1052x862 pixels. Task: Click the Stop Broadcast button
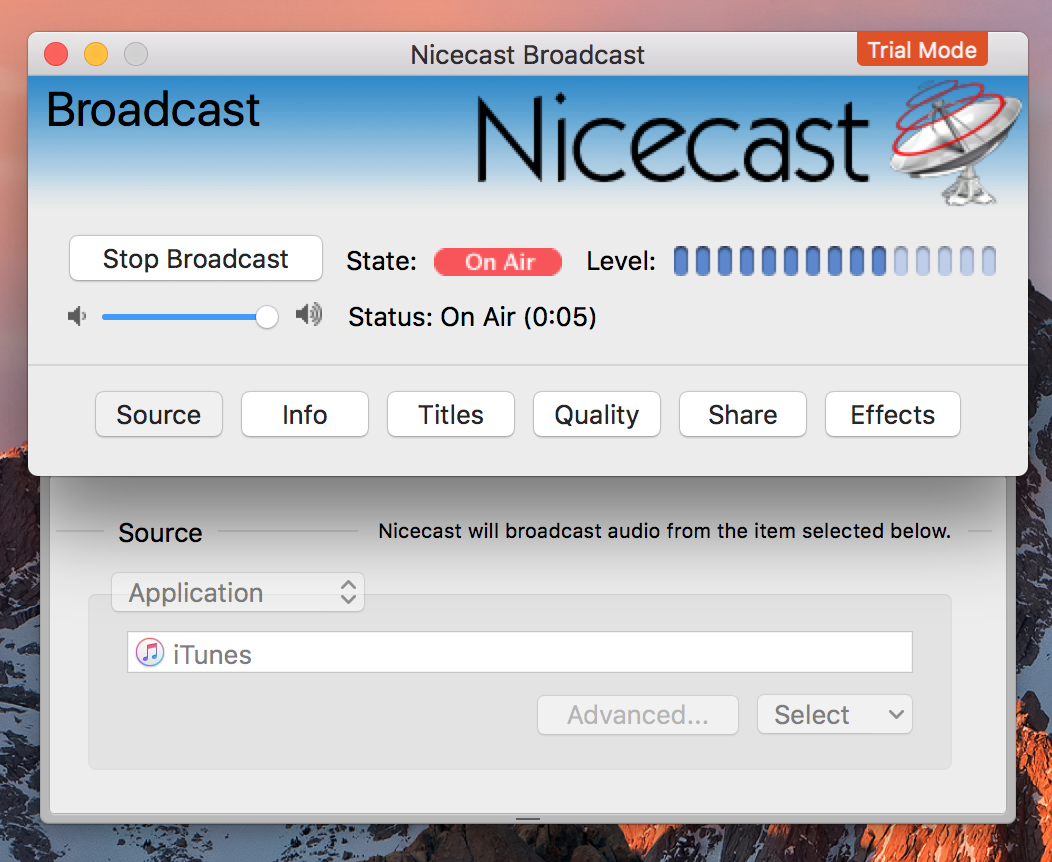[195, 258]
